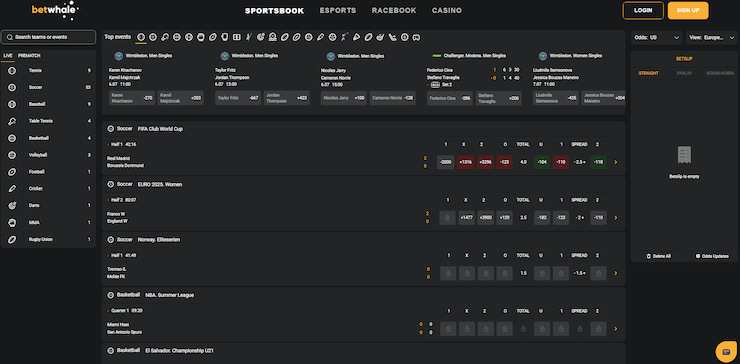The height and width of the screenshot is (364, 740).
Task: Switch to the LIVE tab
Action: pyautogui.click(x=8, y=56)
